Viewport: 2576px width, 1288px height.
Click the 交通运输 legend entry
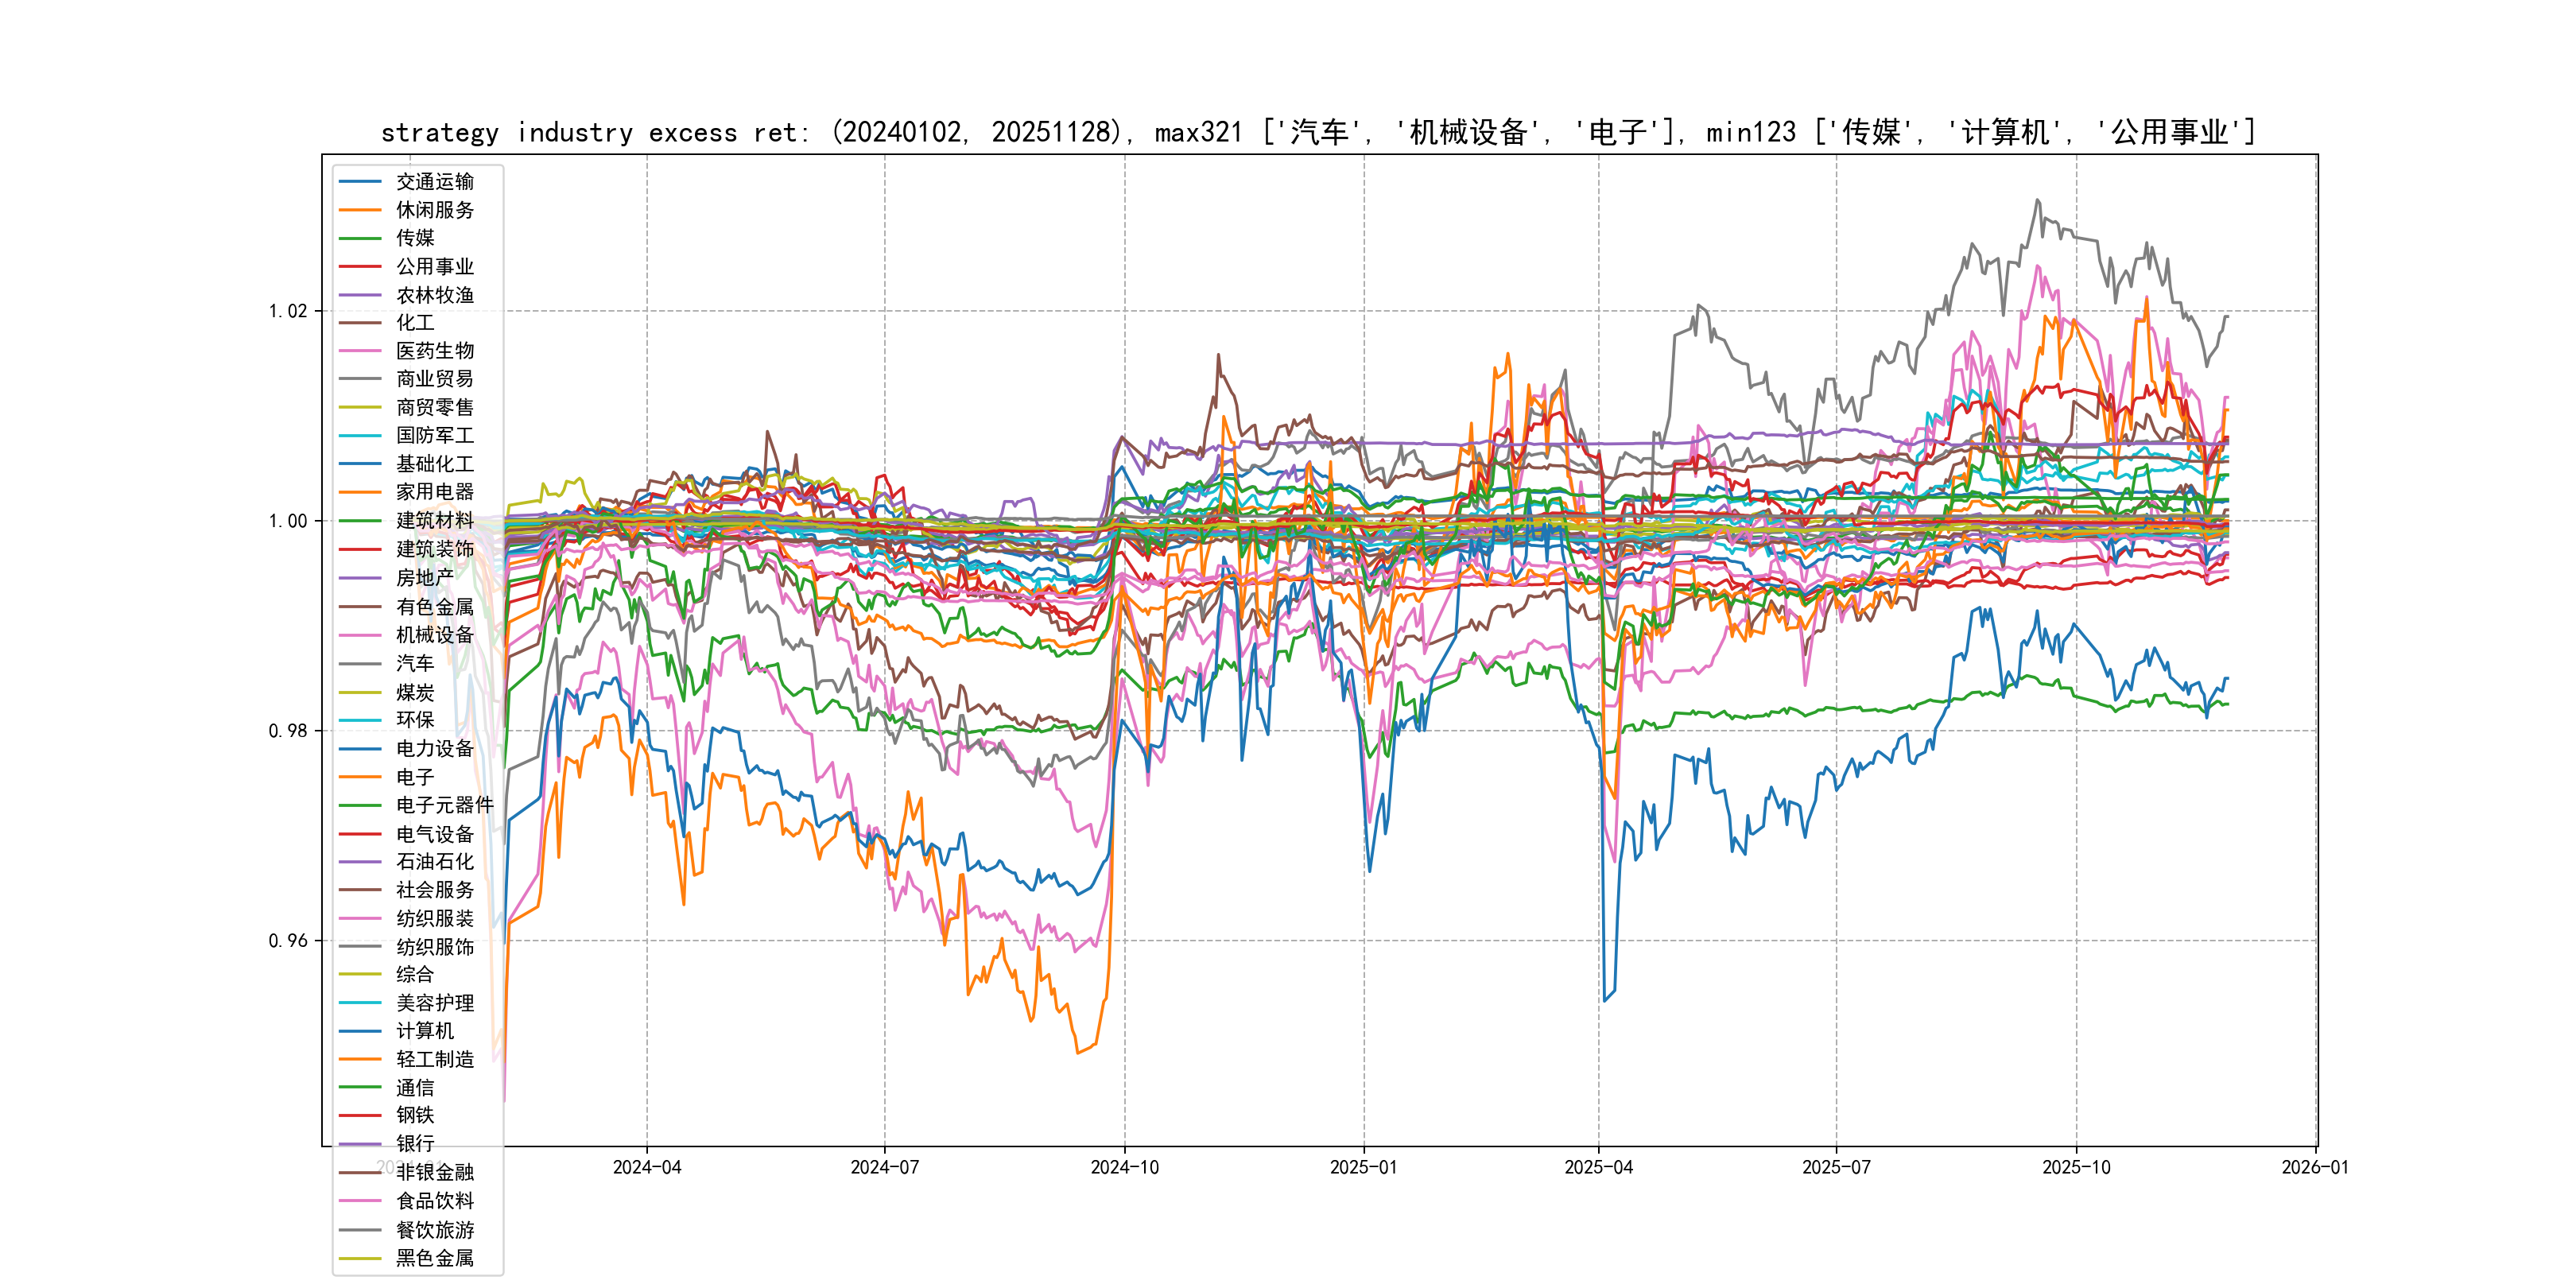click(434, 182)
